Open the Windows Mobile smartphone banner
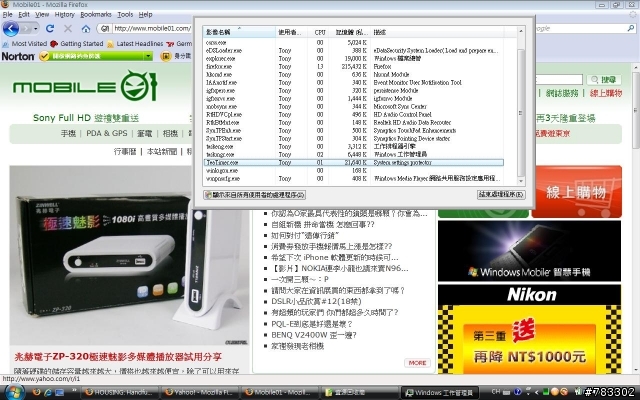Image resolution: width=640 pixels, height=400 pixels. 529,251
